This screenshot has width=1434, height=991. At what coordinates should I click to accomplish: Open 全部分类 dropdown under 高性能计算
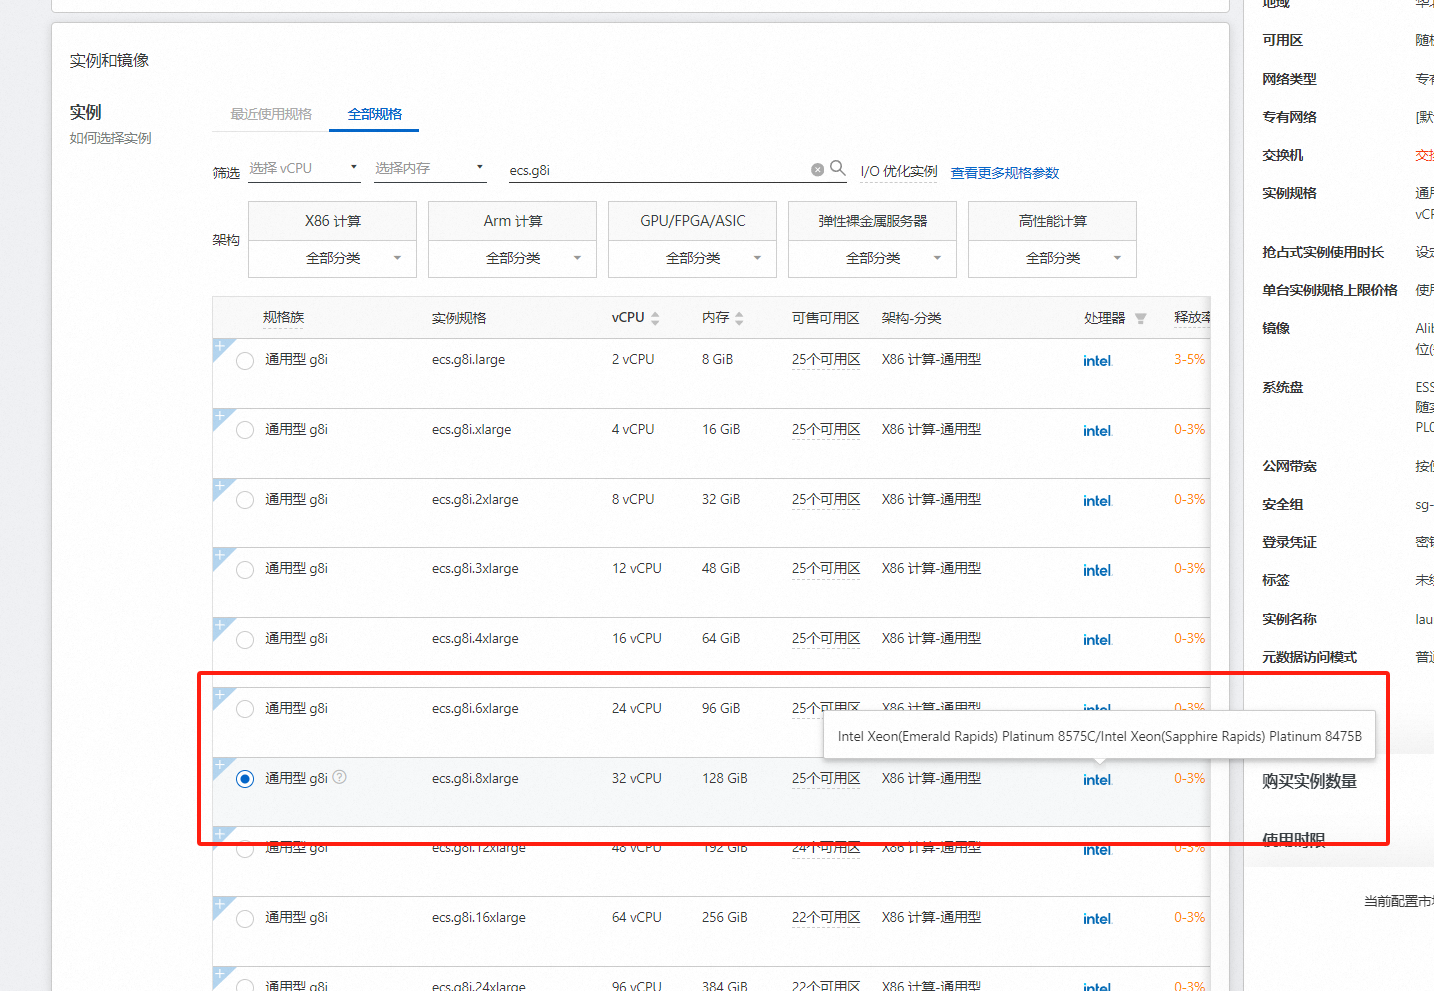click(x=1052, y=258)
